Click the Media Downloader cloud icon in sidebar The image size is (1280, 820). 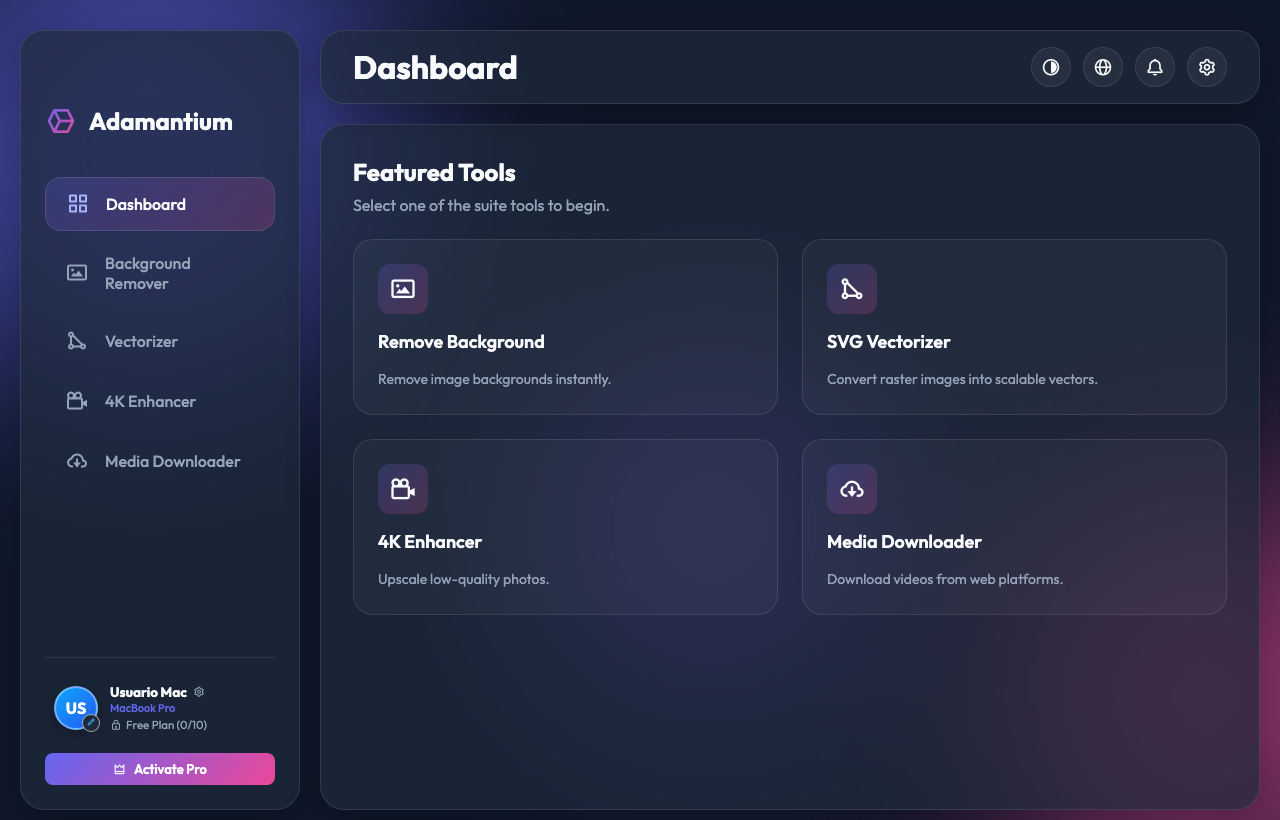[x=77, y=461]
